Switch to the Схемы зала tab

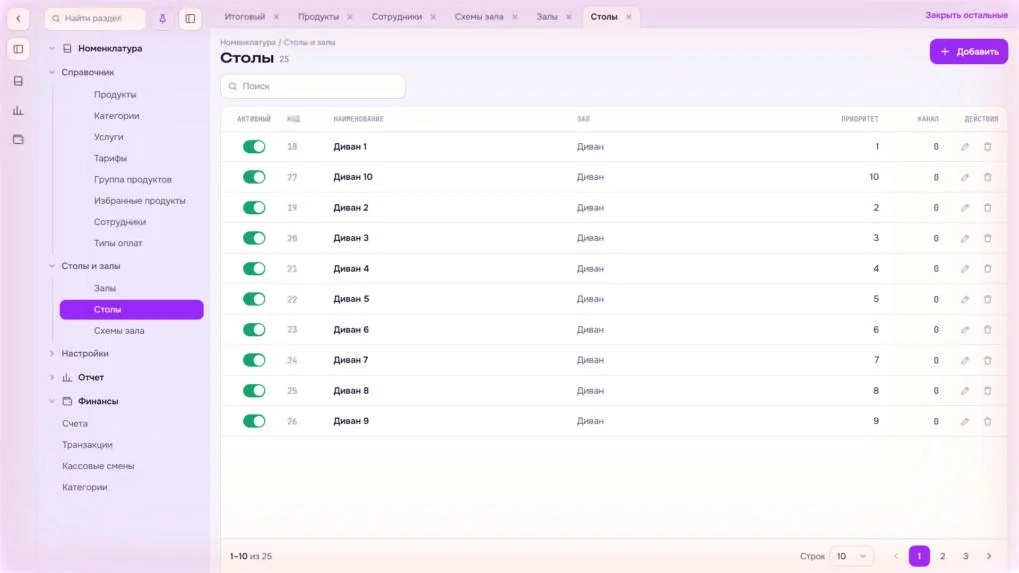479,17
